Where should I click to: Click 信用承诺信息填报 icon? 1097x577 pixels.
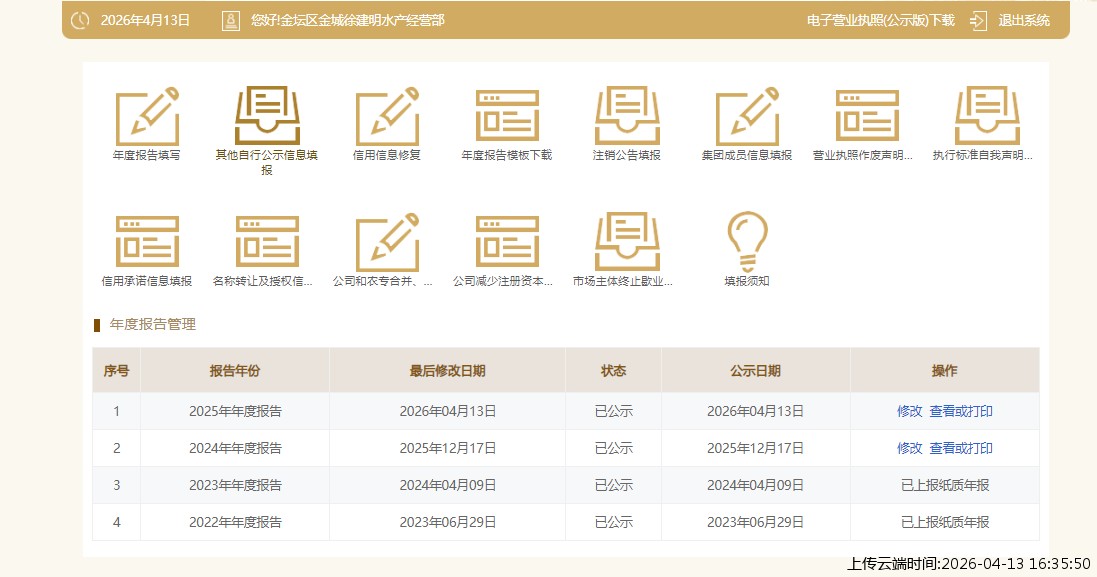pos(147,243)
